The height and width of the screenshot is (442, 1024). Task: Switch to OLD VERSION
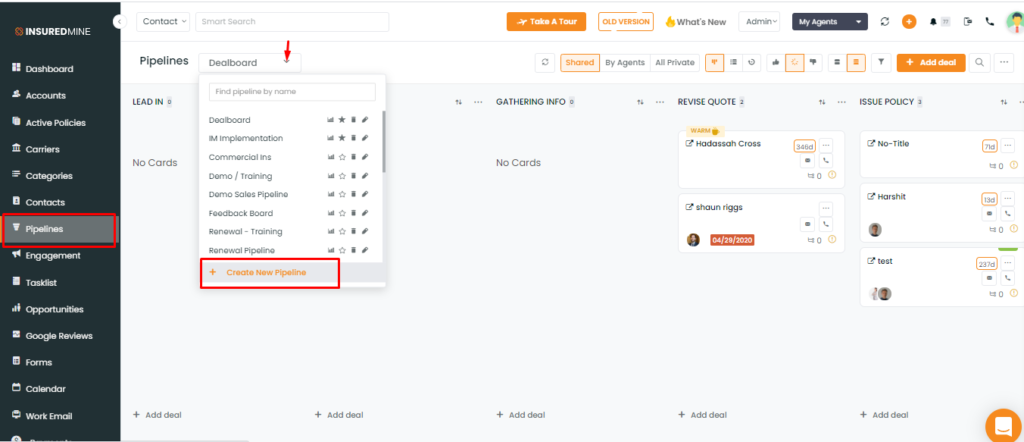626,22
